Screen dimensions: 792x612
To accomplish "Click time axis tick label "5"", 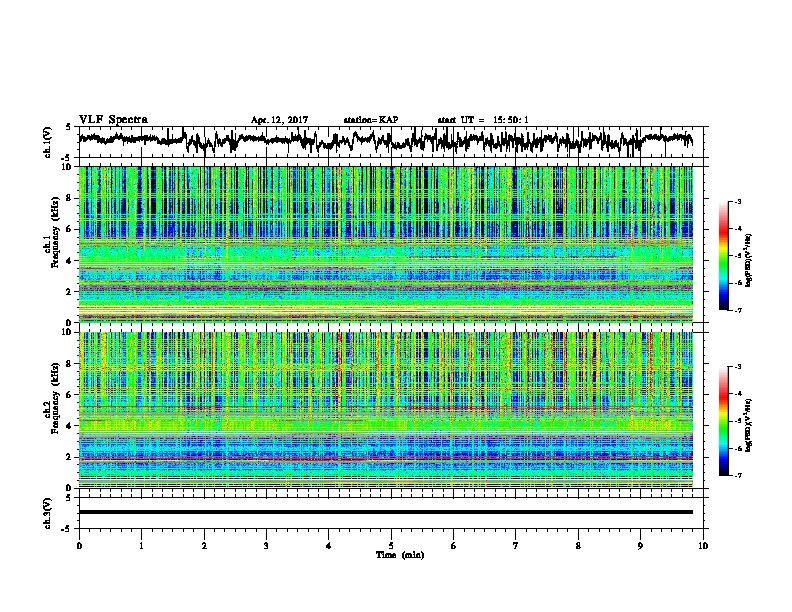I will pos(391,546).
